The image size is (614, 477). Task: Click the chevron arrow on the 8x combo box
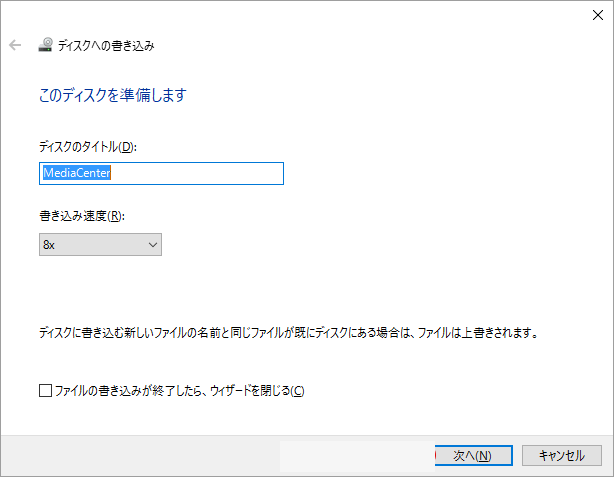pyautogui.click(x=152, y=244)
